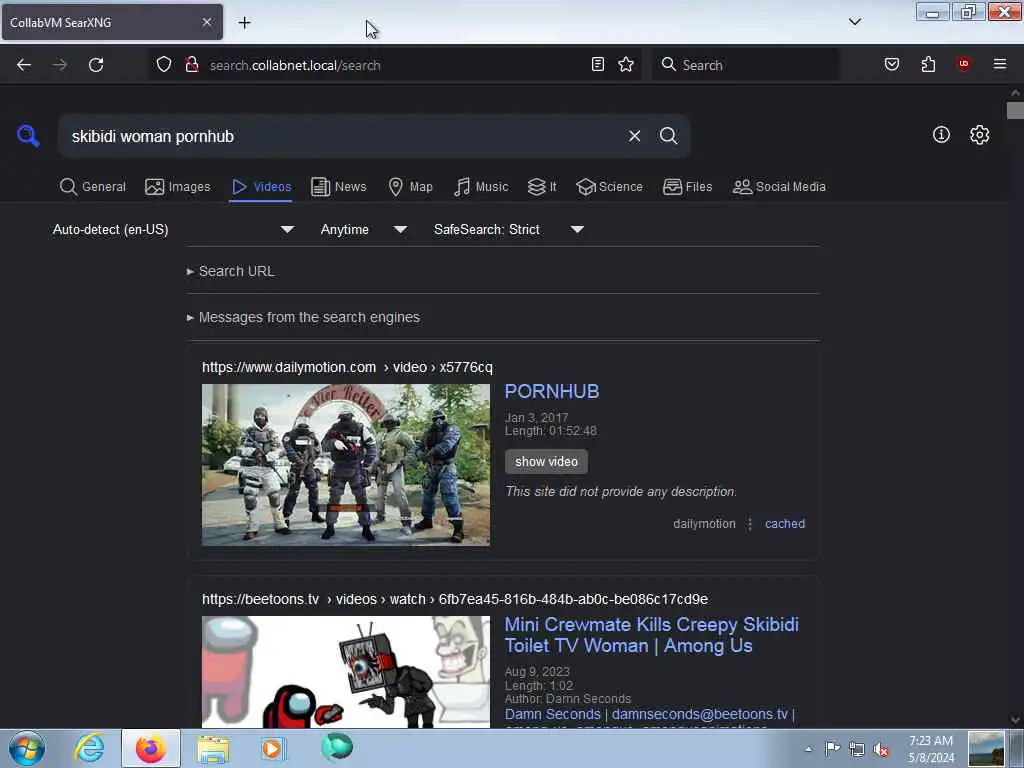Open list all tabs chevron
The height and width of the screenshot is (768, 1024).
tap(854, 22)
